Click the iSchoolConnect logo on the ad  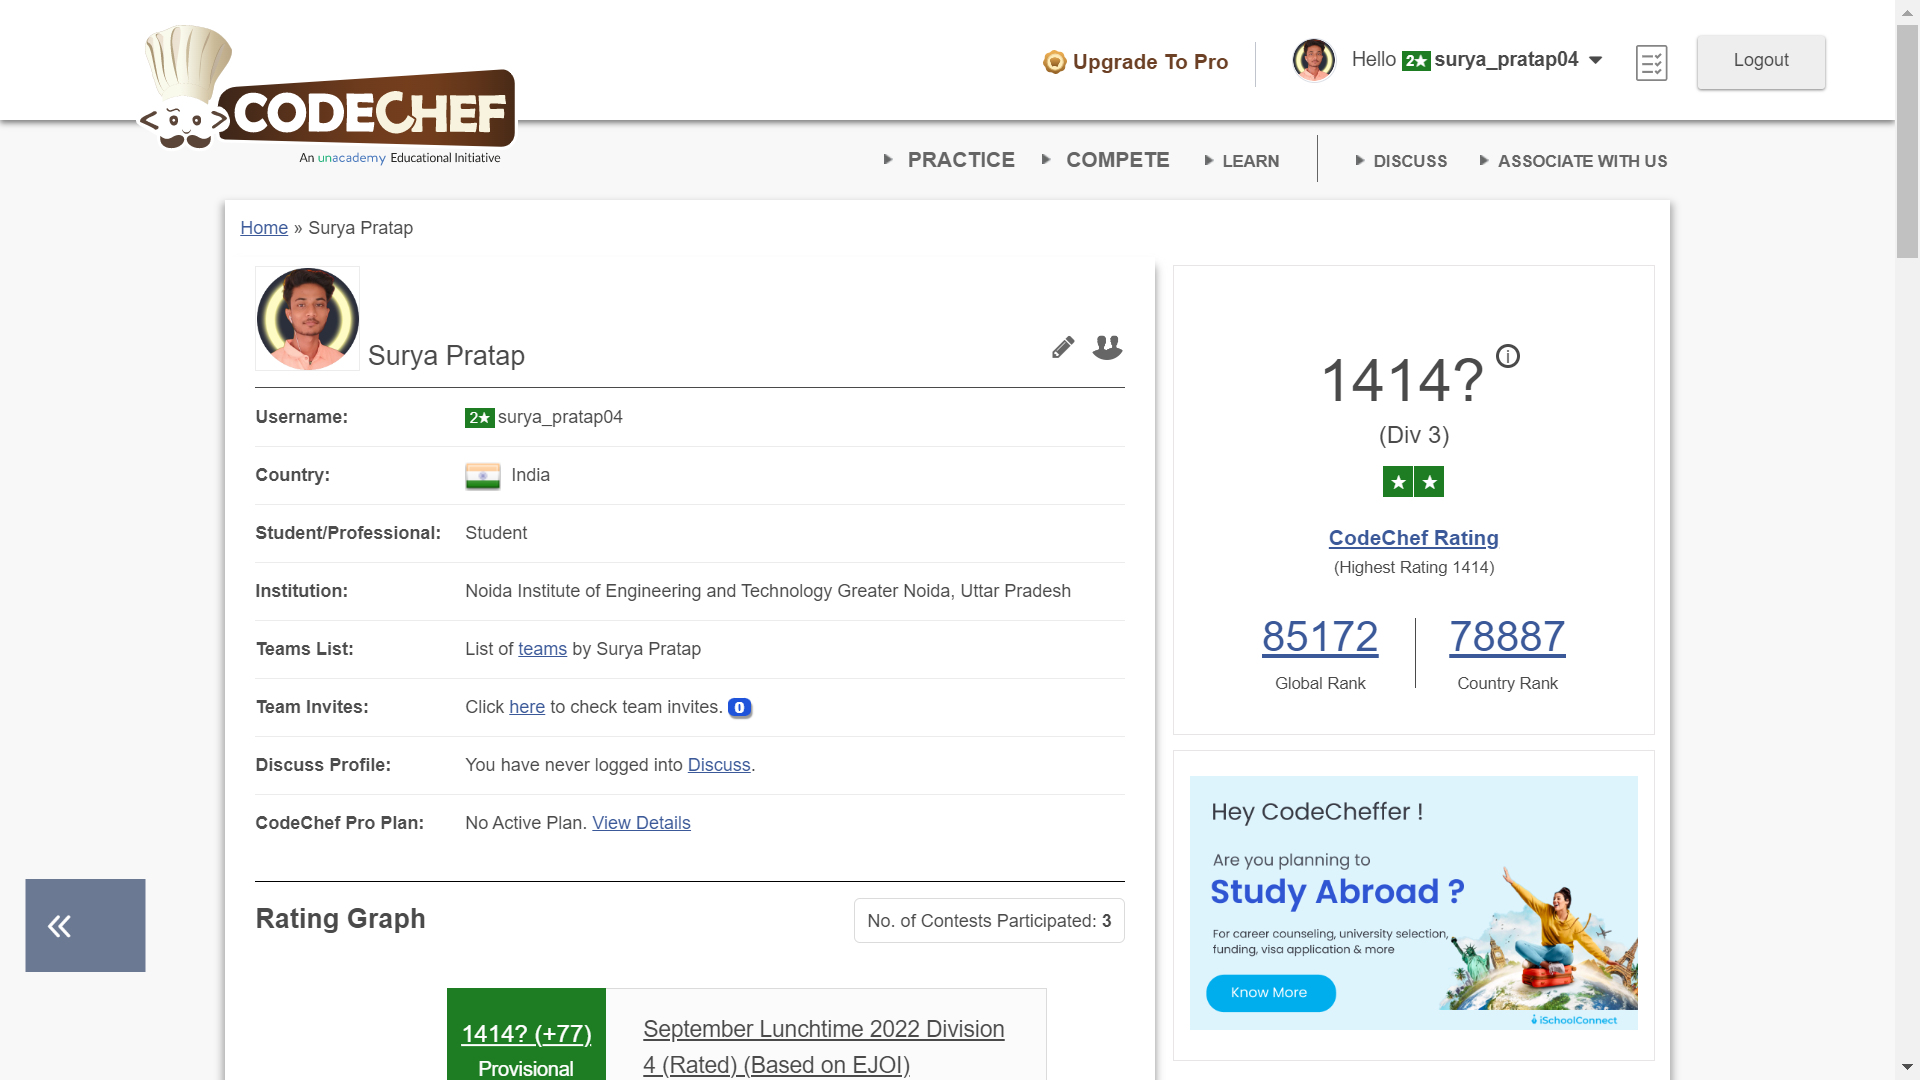point(1574,1020)
